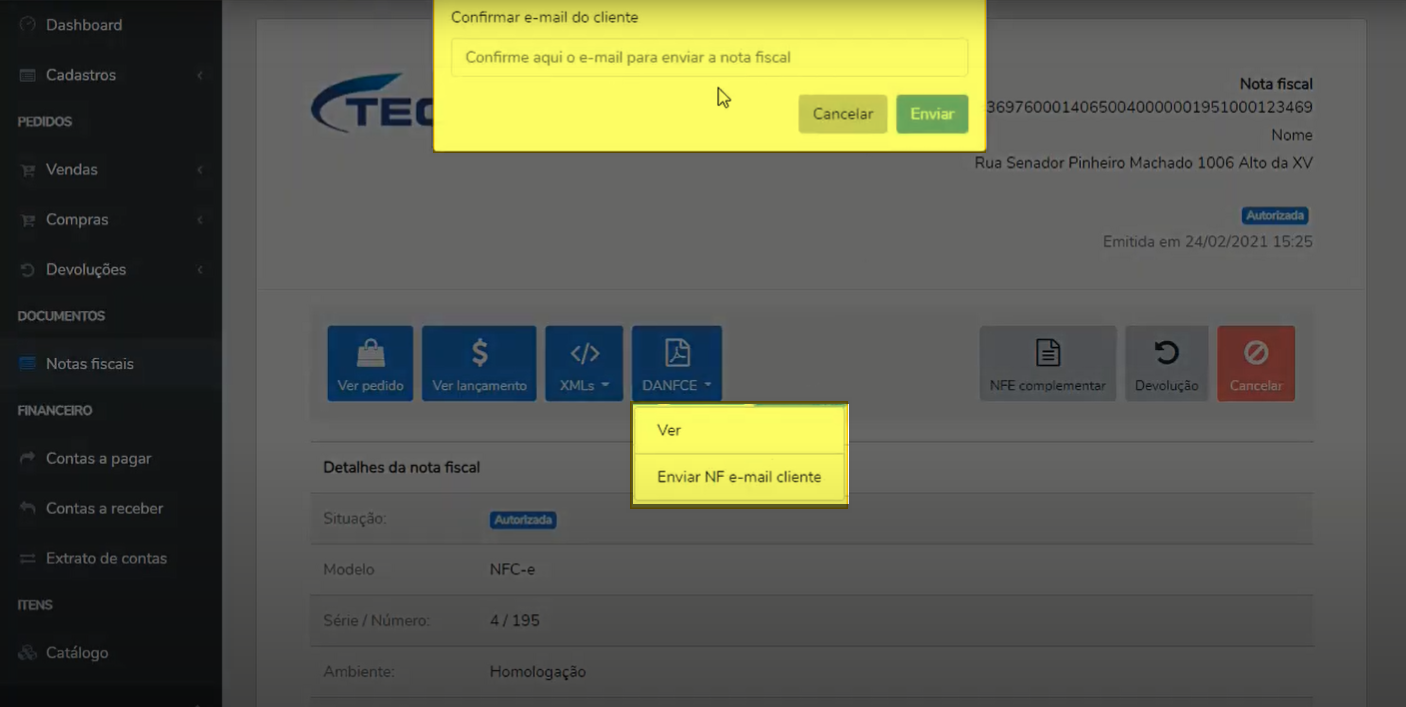The image size is (1406, 707).
Task: Expand the Compras submenu chevron
Action: click(200, 220)
